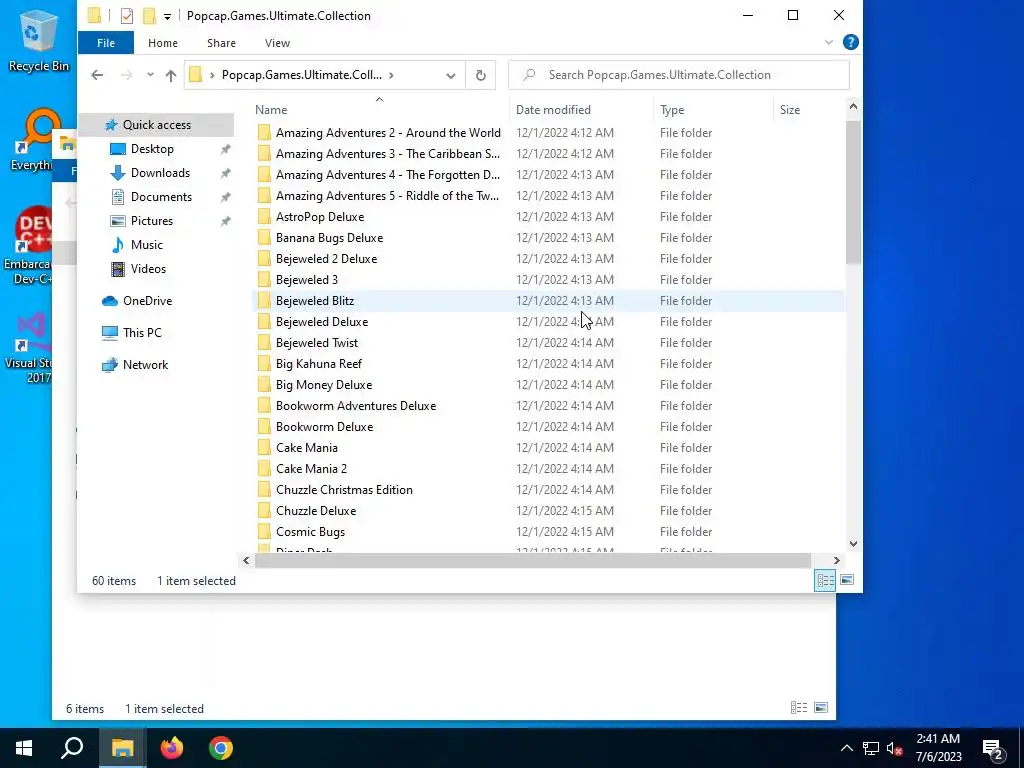The width and height of the screenshot is (1024, 768).
Task: Select Bookworm Adventures Deluxe folder
Action: point(549,406)
